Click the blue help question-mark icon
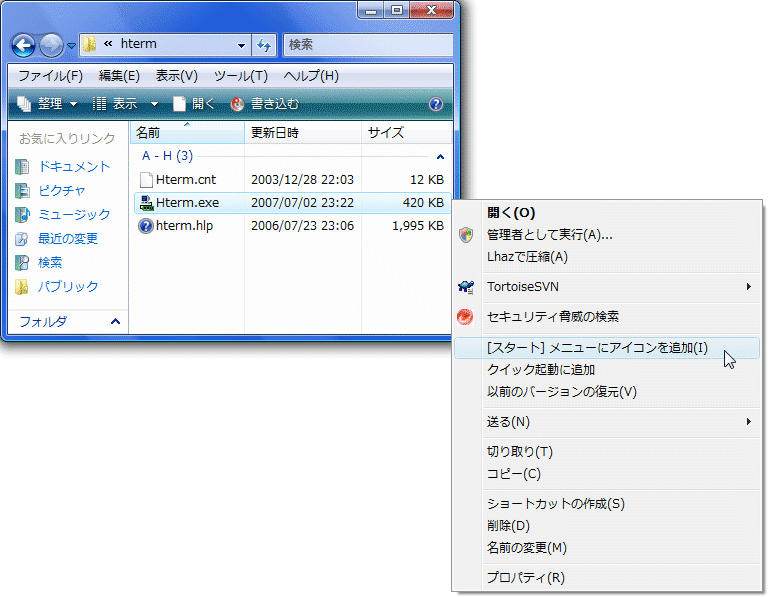Viewport: 768px width, 597px height. (x=435, y=104)
